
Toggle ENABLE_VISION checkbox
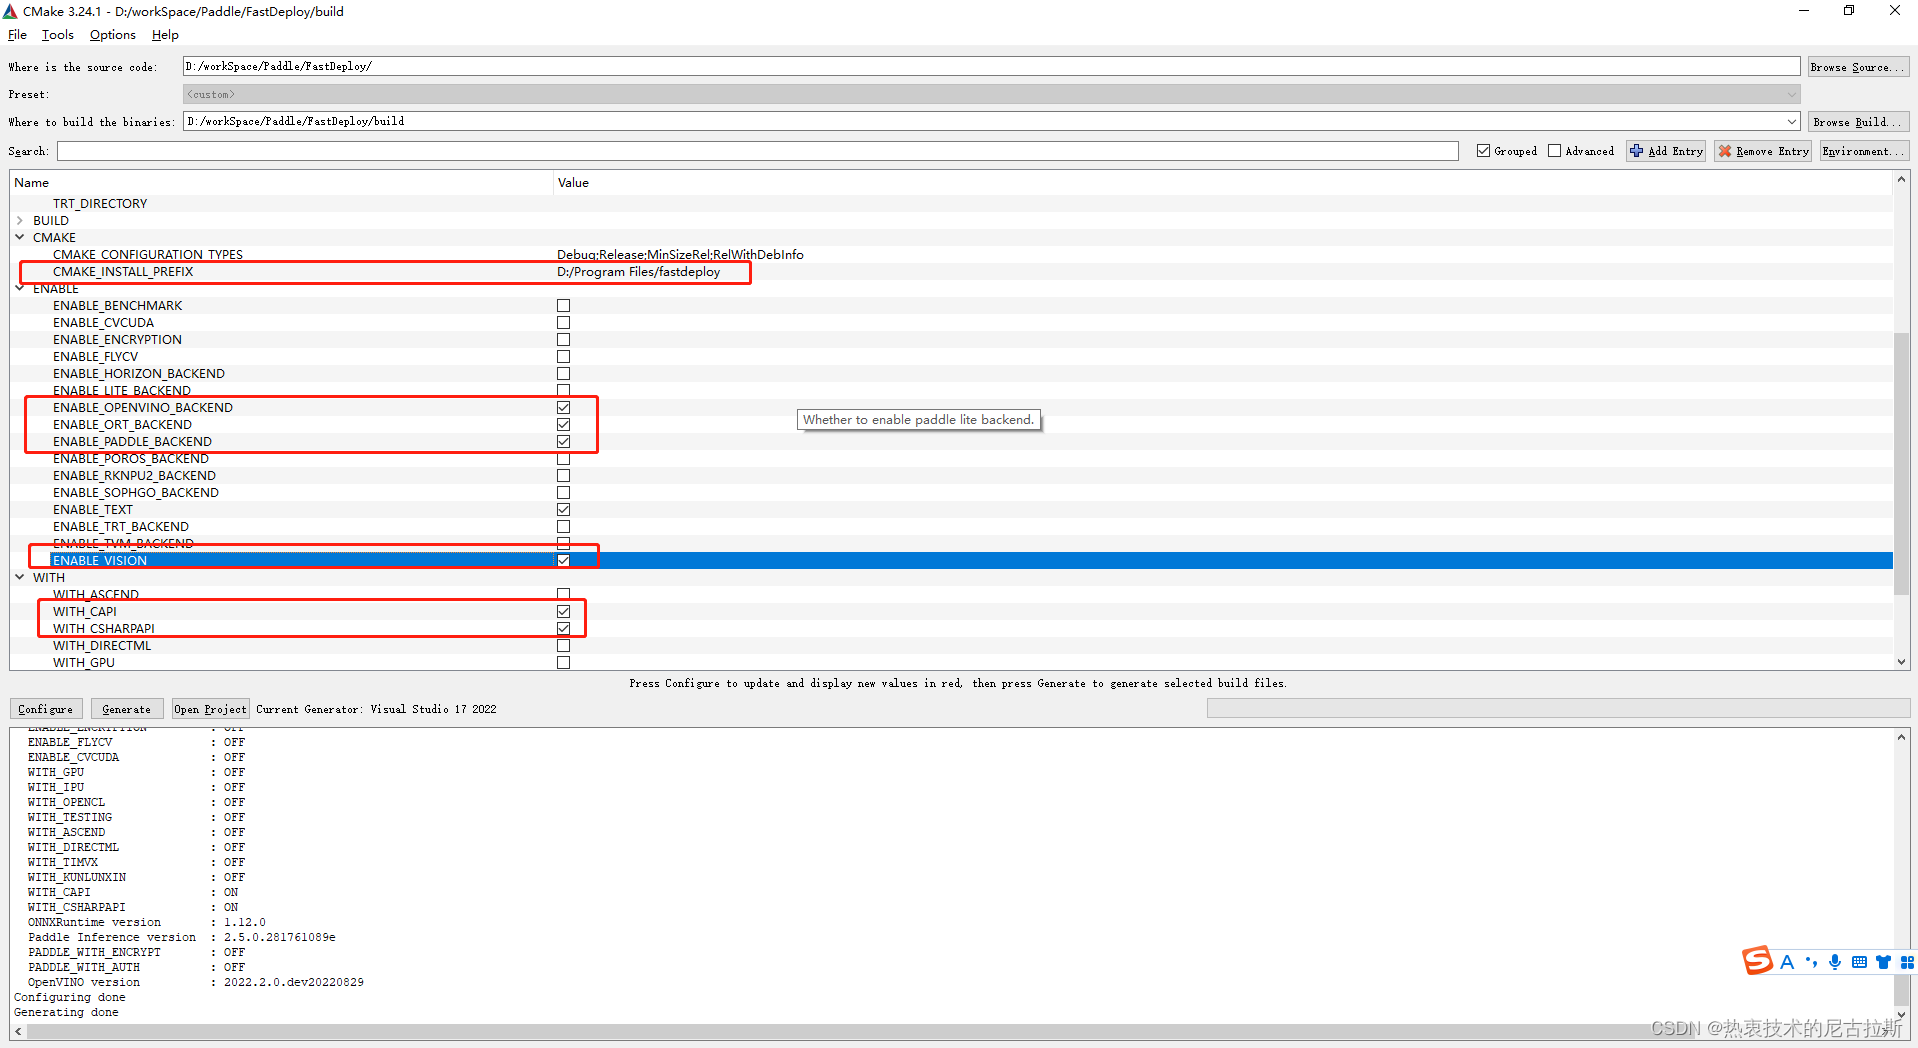coord(563,561)
